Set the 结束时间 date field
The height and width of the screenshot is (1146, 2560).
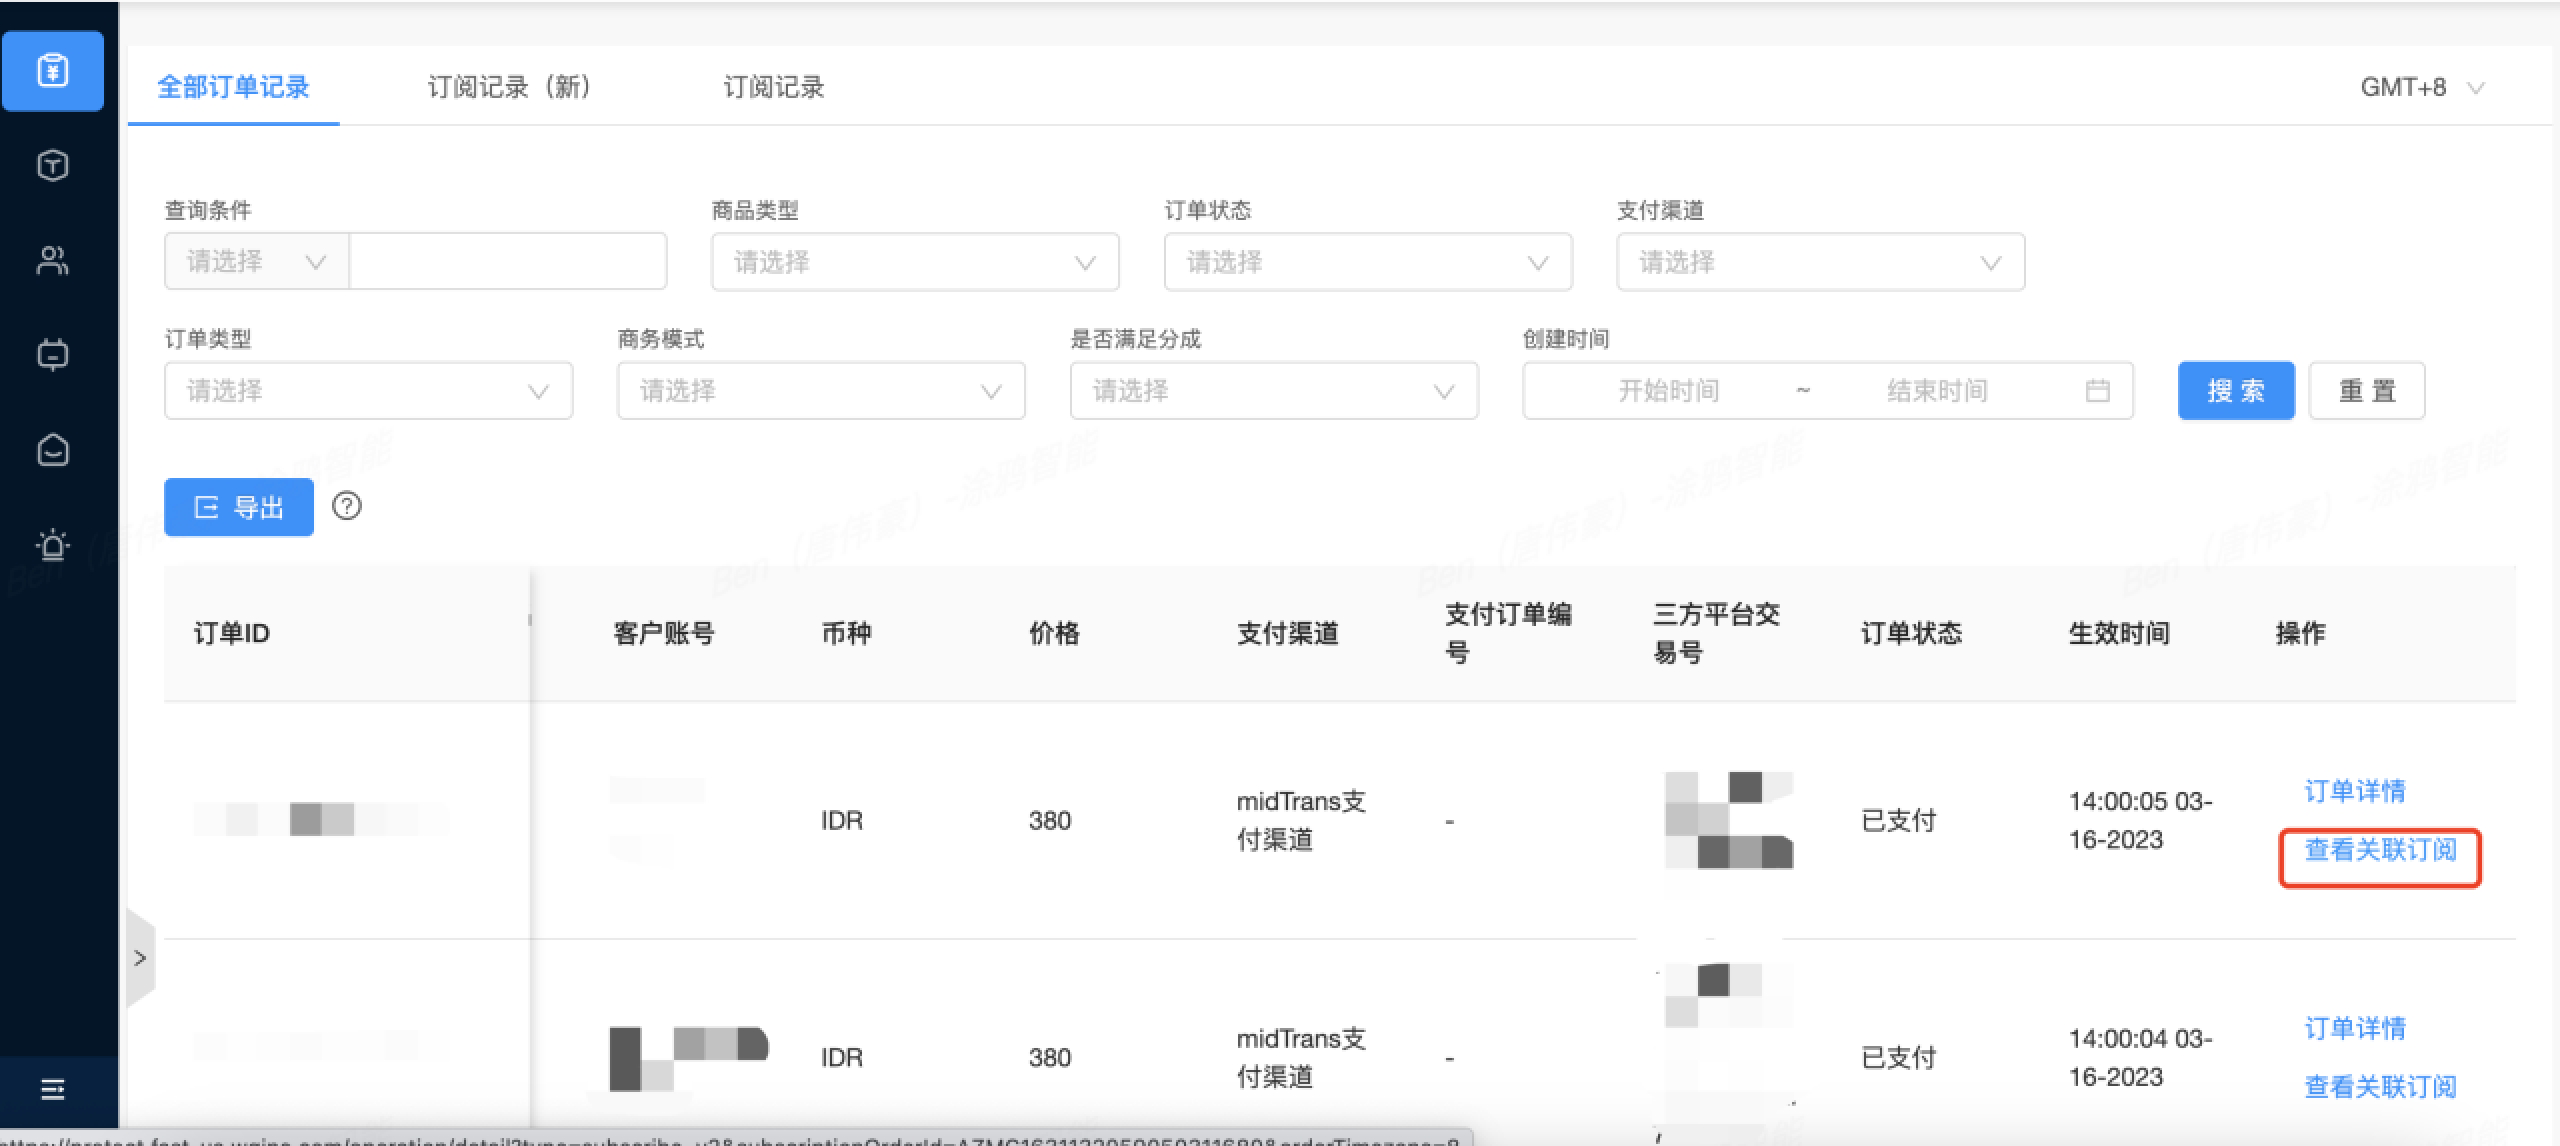pyautogui.click(x=1937, y=391)
